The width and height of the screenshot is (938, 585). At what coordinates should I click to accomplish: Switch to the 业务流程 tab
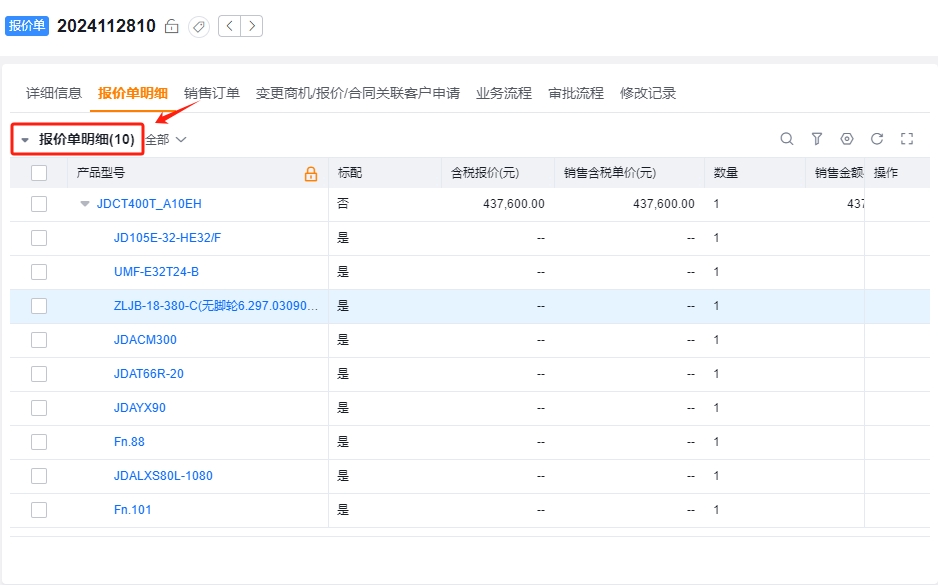[504, 93]
